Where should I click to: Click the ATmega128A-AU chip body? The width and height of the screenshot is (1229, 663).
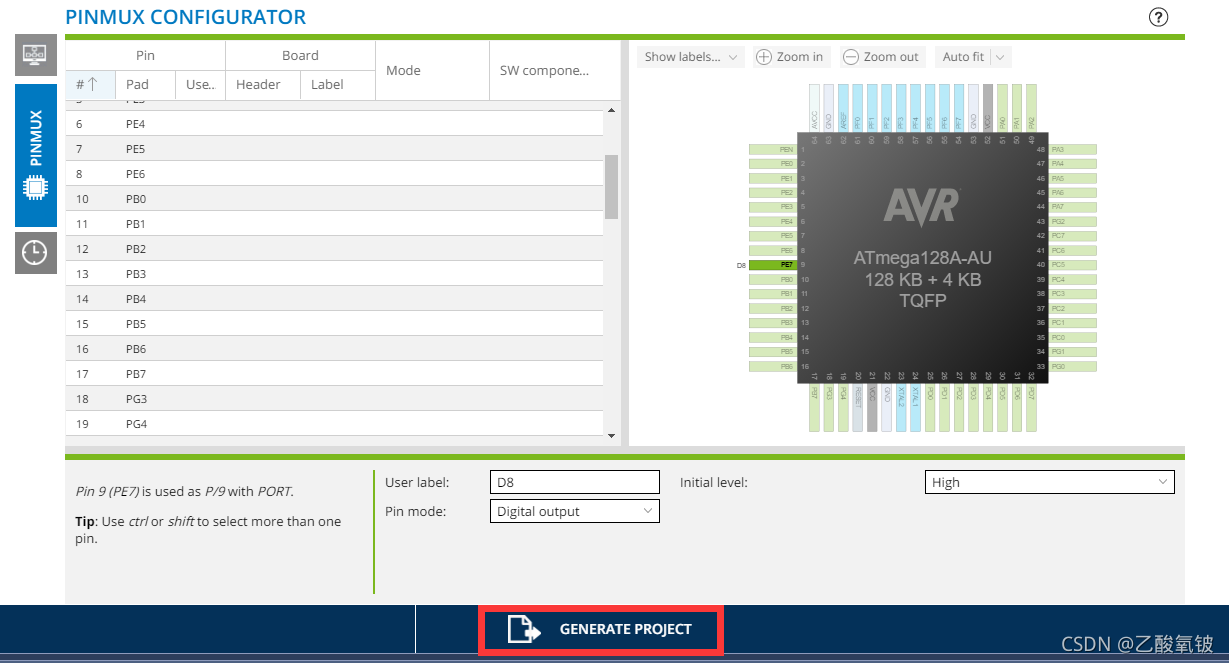pyautogui.click(x=923, y=258)
